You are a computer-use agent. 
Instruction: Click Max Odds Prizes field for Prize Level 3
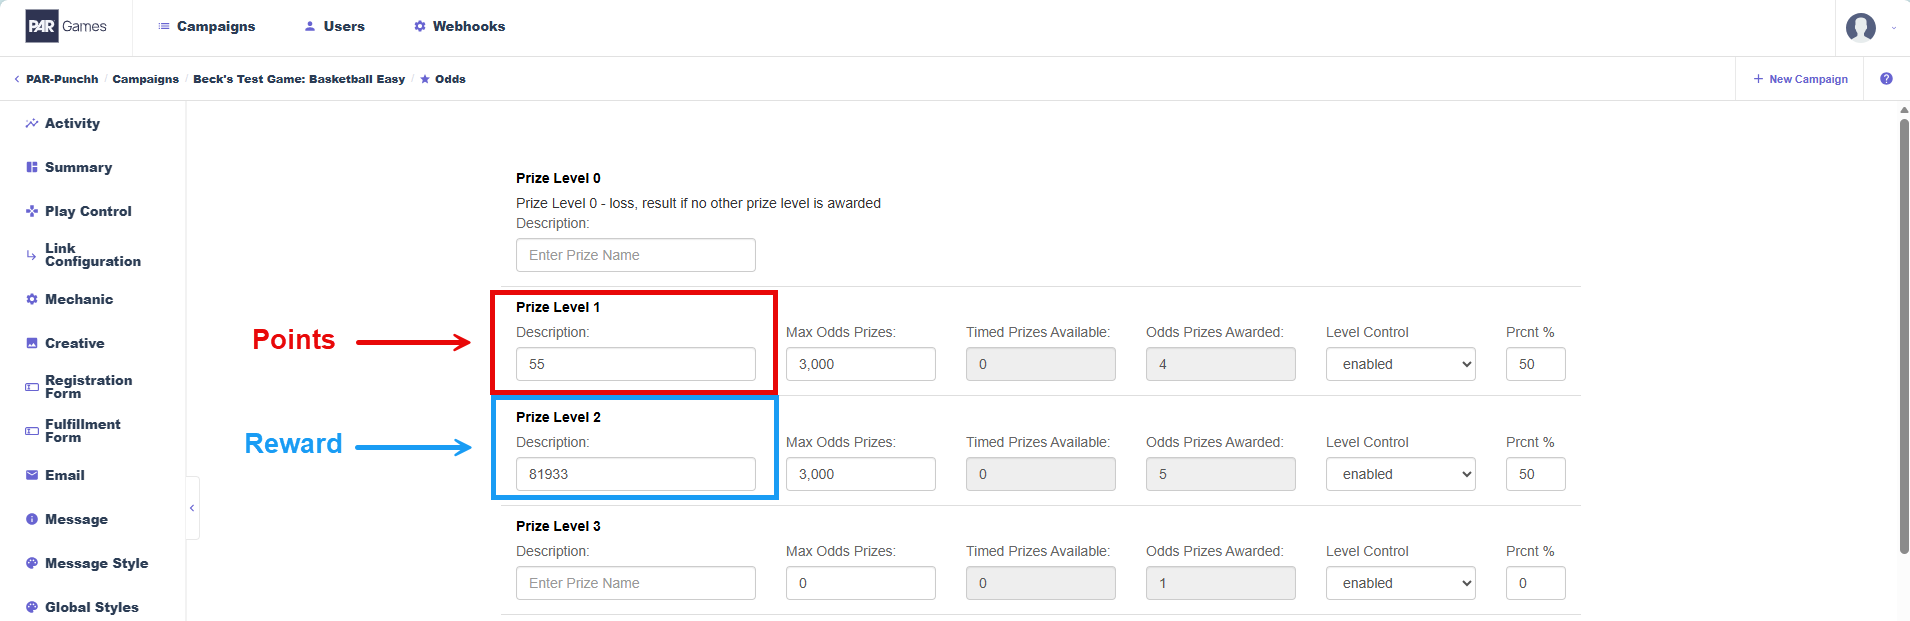pyautogui.click(x=861, y=583)
